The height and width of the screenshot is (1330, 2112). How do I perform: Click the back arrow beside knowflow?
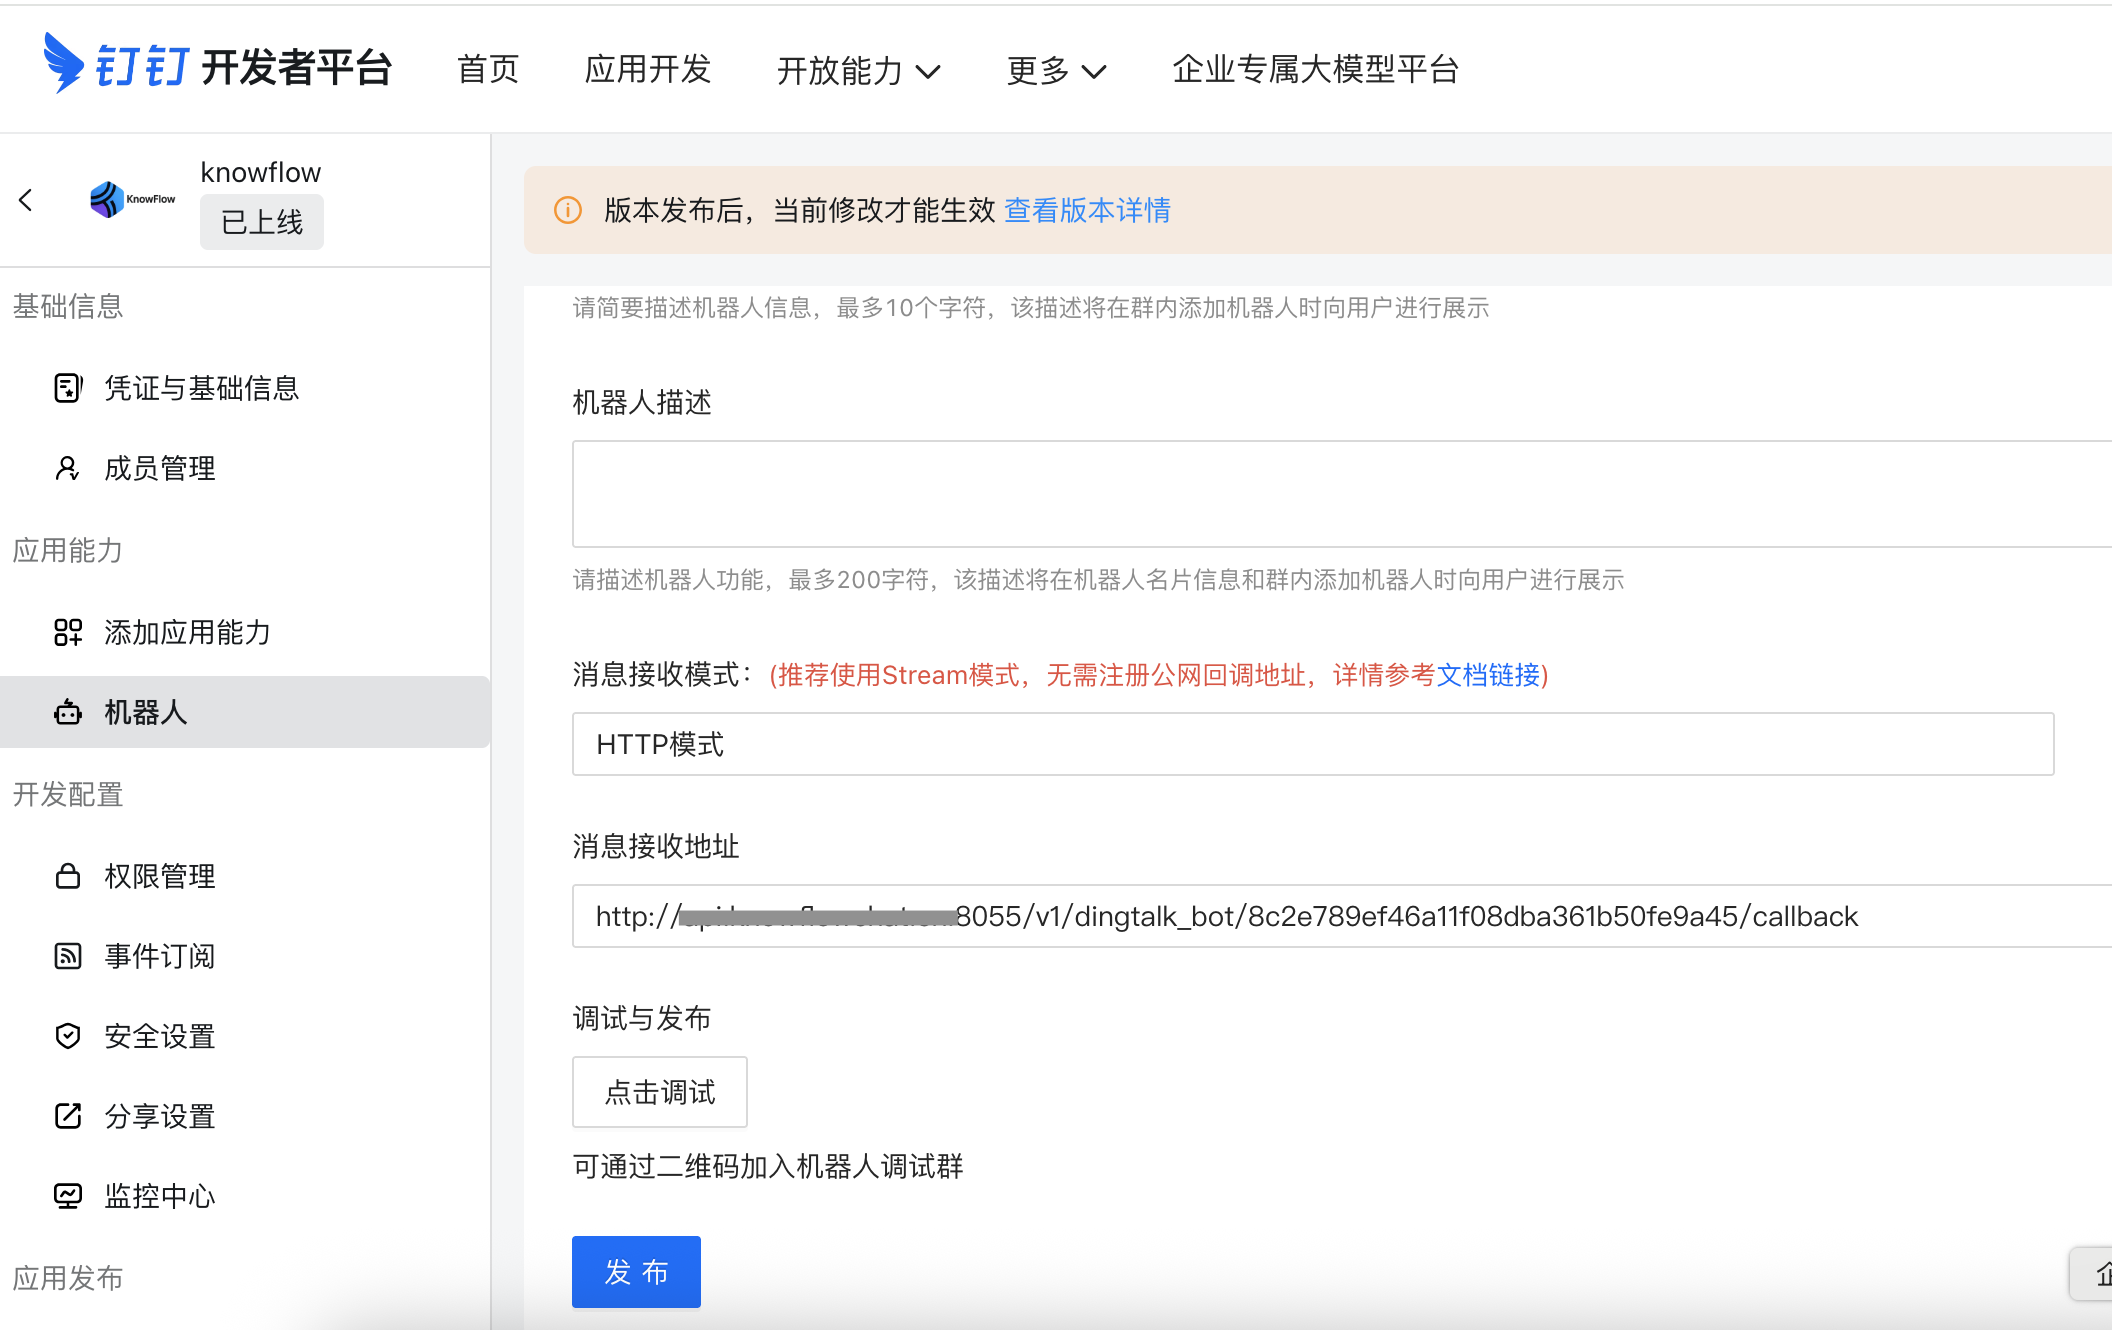pyautogui.click(x=27, y=200)
